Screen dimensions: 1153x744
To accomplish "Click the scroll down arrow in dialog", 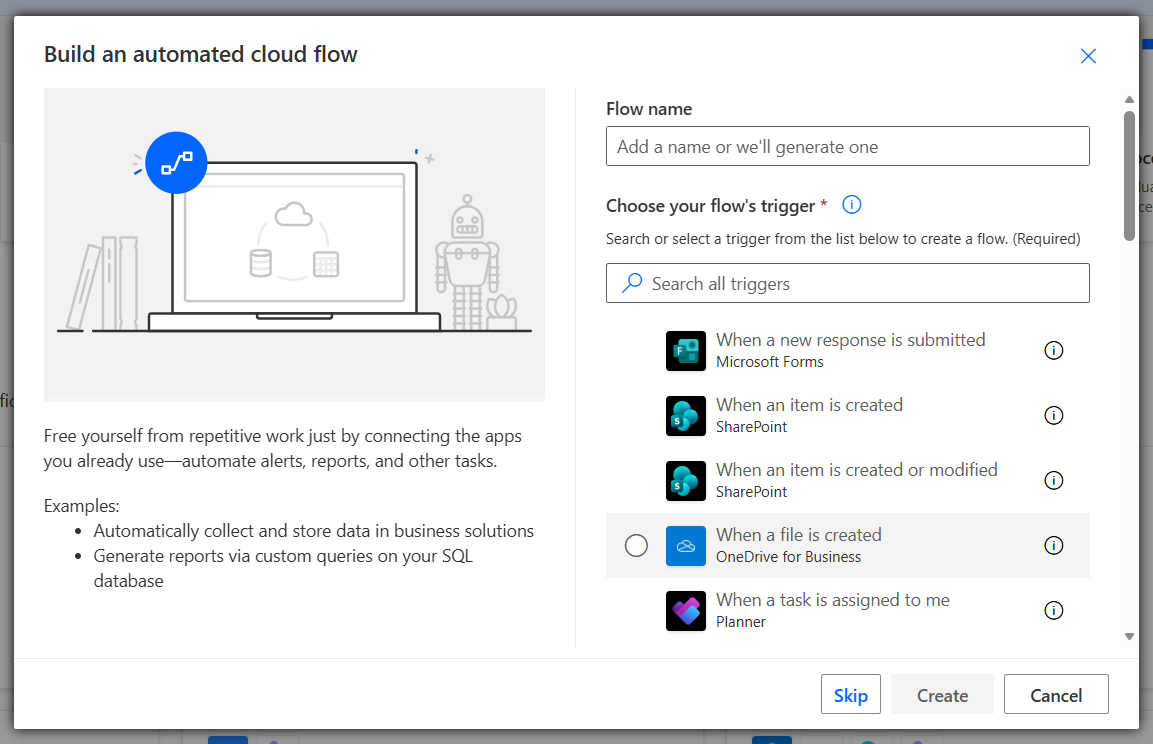I will pos(1129,637).
